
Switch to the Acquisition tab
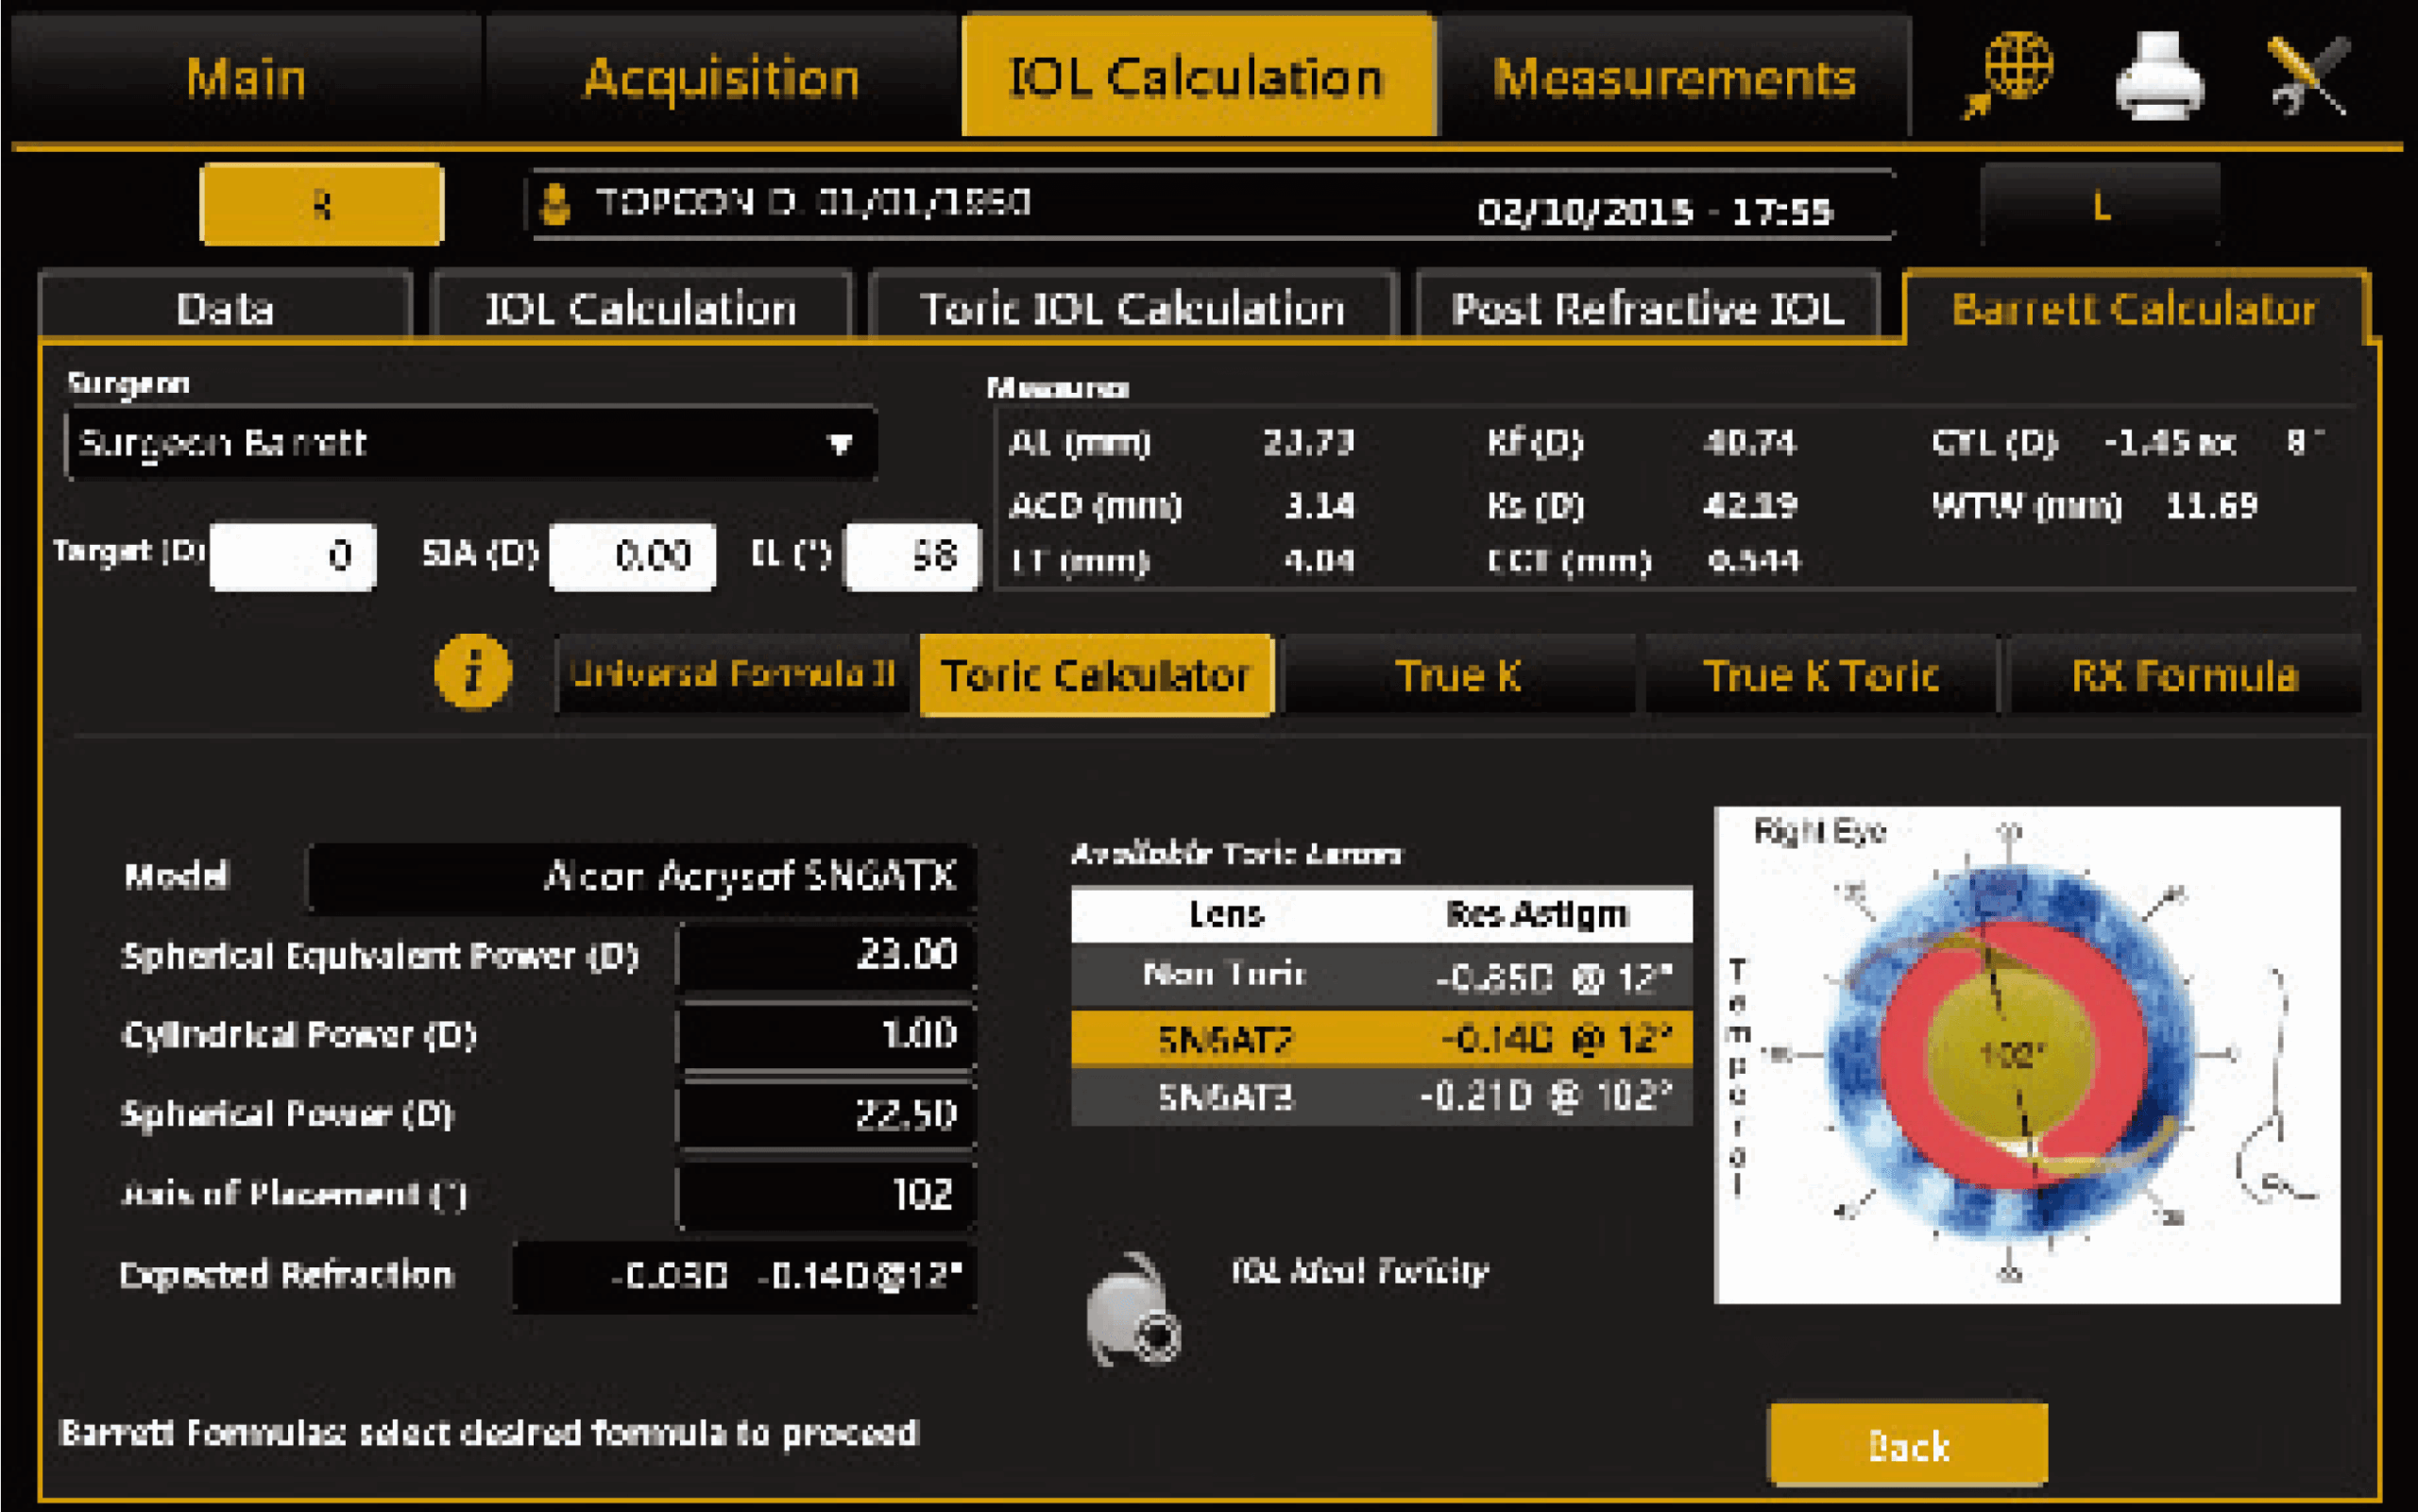pyautogui.click(x=721, y=77)
